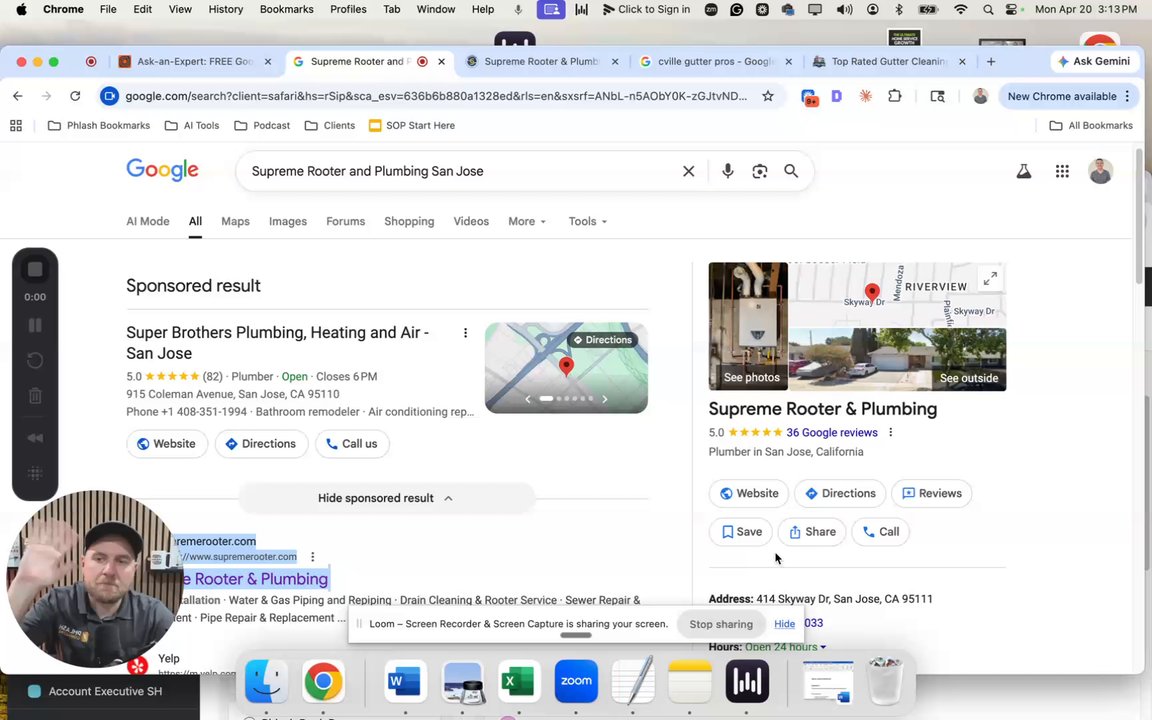Viewport: 1152px width, 720px height.
Task: Open the Phlash Bookmarks folder
Action: [x=98, y=126]
